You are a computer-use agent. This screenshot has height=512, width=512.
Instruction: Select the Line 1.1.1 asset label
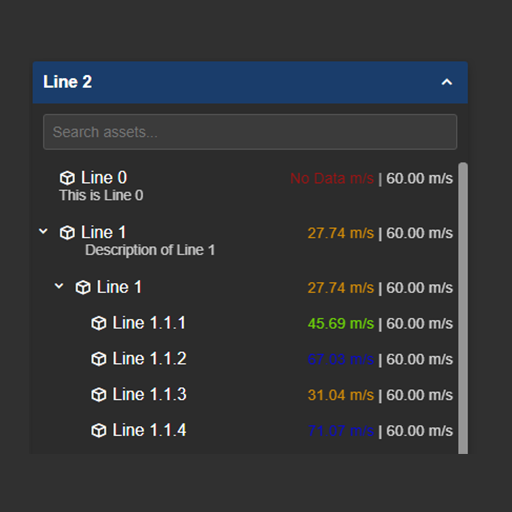[x=149, y=323]
